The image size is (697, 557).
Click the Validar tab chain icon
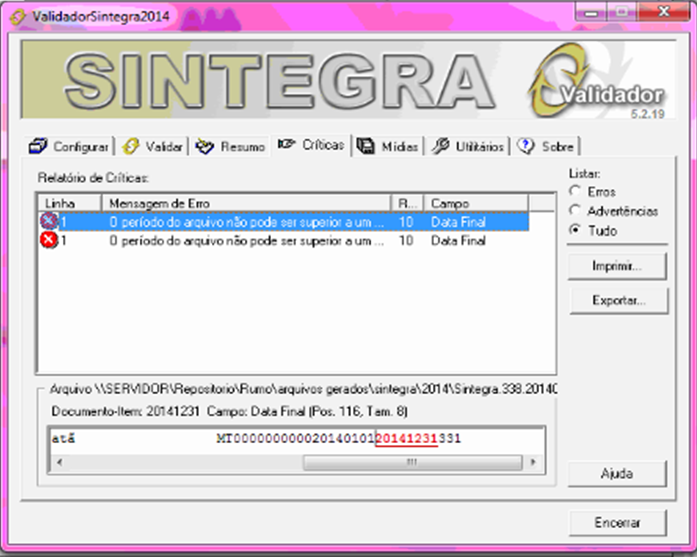pos(131,146)
